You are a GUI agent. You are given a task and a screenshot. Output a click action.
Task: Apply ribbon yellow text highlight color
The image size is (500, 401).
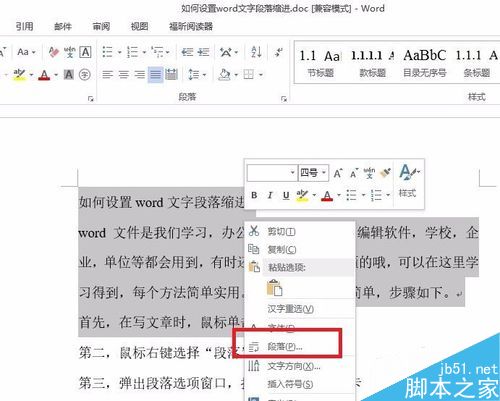point(19,75)
